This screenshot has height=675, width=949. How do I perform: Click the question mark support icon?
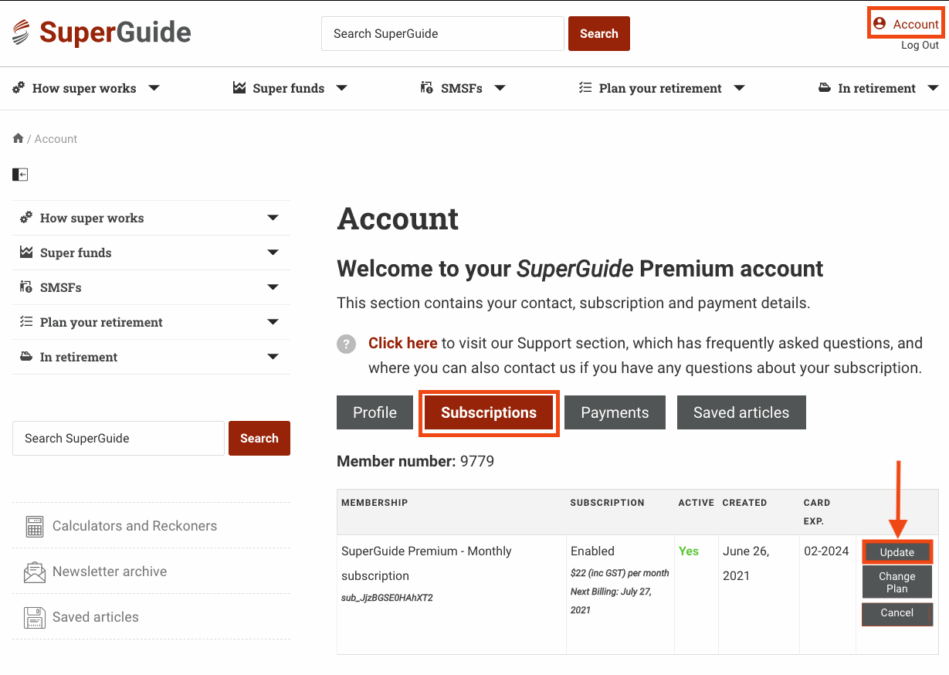(346, 344)
